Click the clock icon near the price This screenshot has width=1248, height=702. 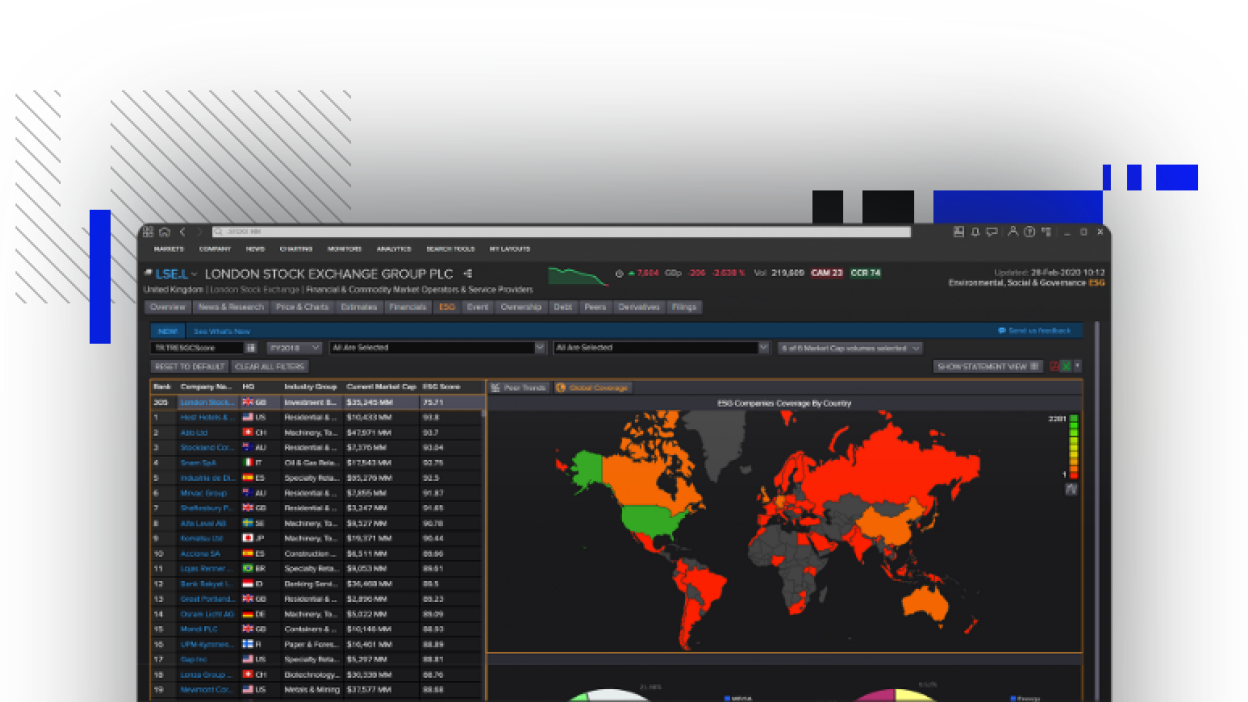[620, 273]
